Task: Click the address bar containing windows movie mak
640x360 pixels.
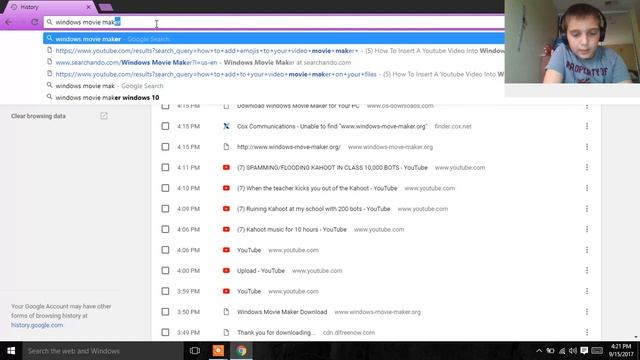Action: [274, 22]
